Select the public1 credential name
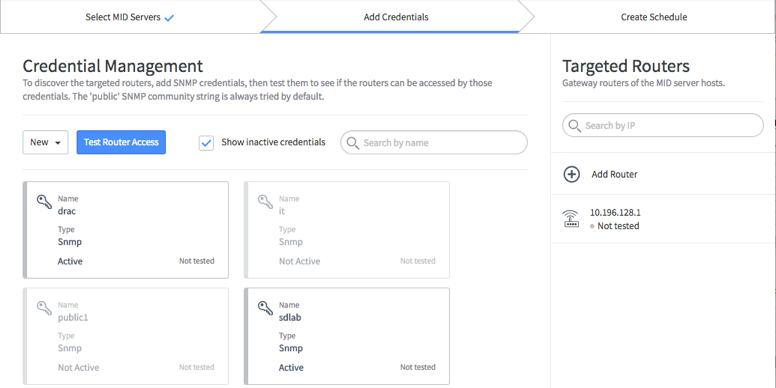 [73, 318]
